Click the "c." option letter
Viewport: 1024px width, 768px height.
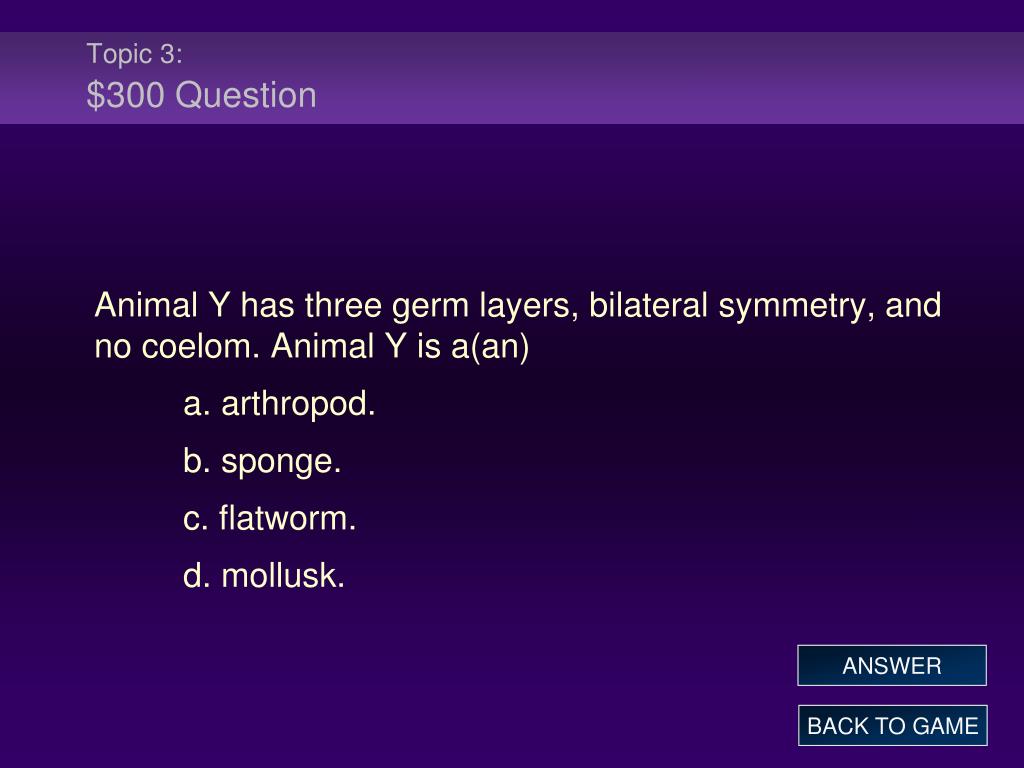click(195, 520)
